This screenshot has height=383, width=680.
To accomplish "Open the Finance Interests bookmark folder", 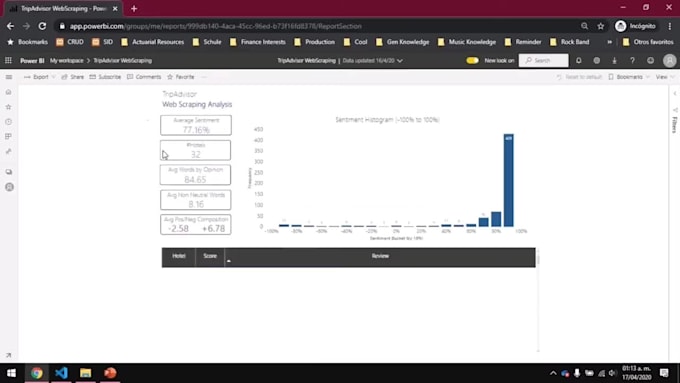I will [x=258, y=42].
